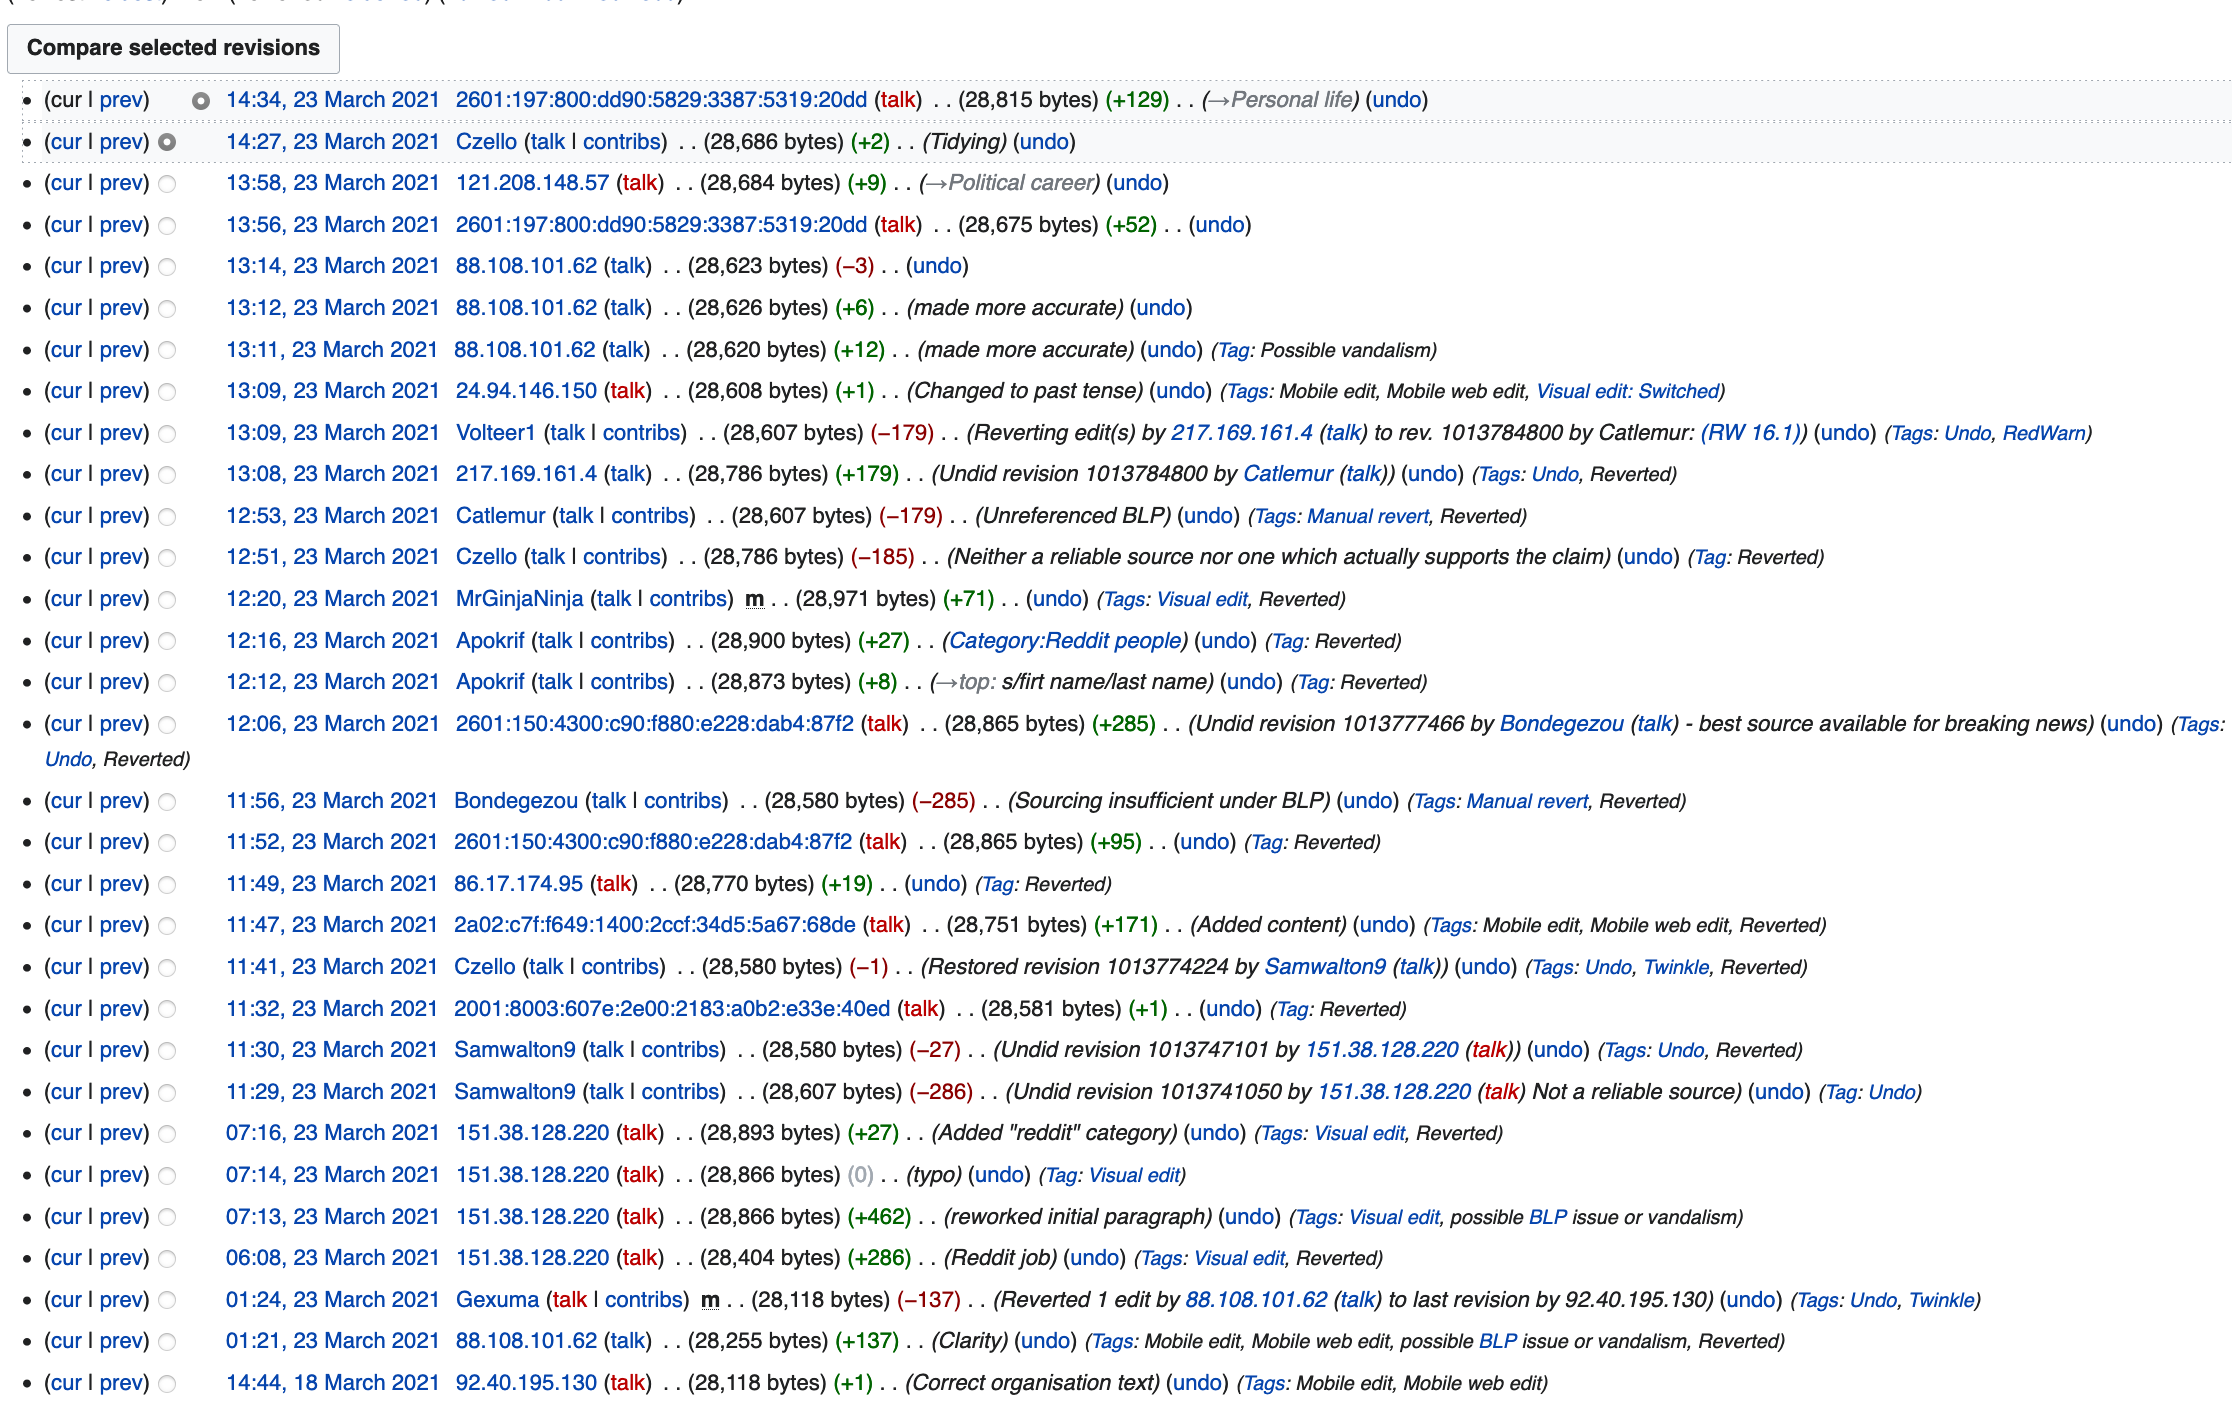Image resolution: width=2232 pixels, height=1404 pixels.
Task: Click cur on the 12:06 revision row
Action: [66, 724]
